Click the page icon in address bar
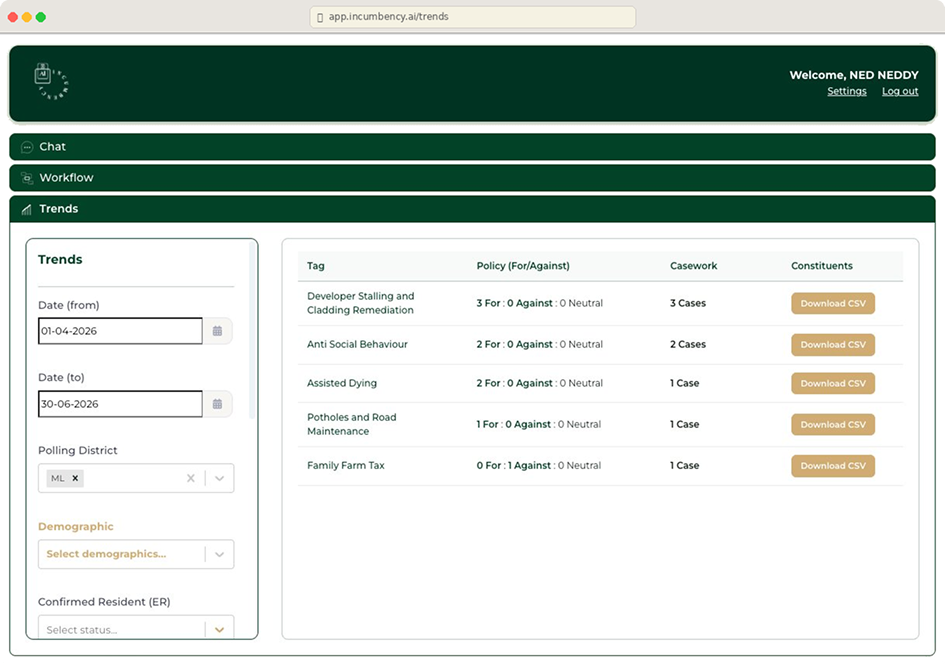 320,17
